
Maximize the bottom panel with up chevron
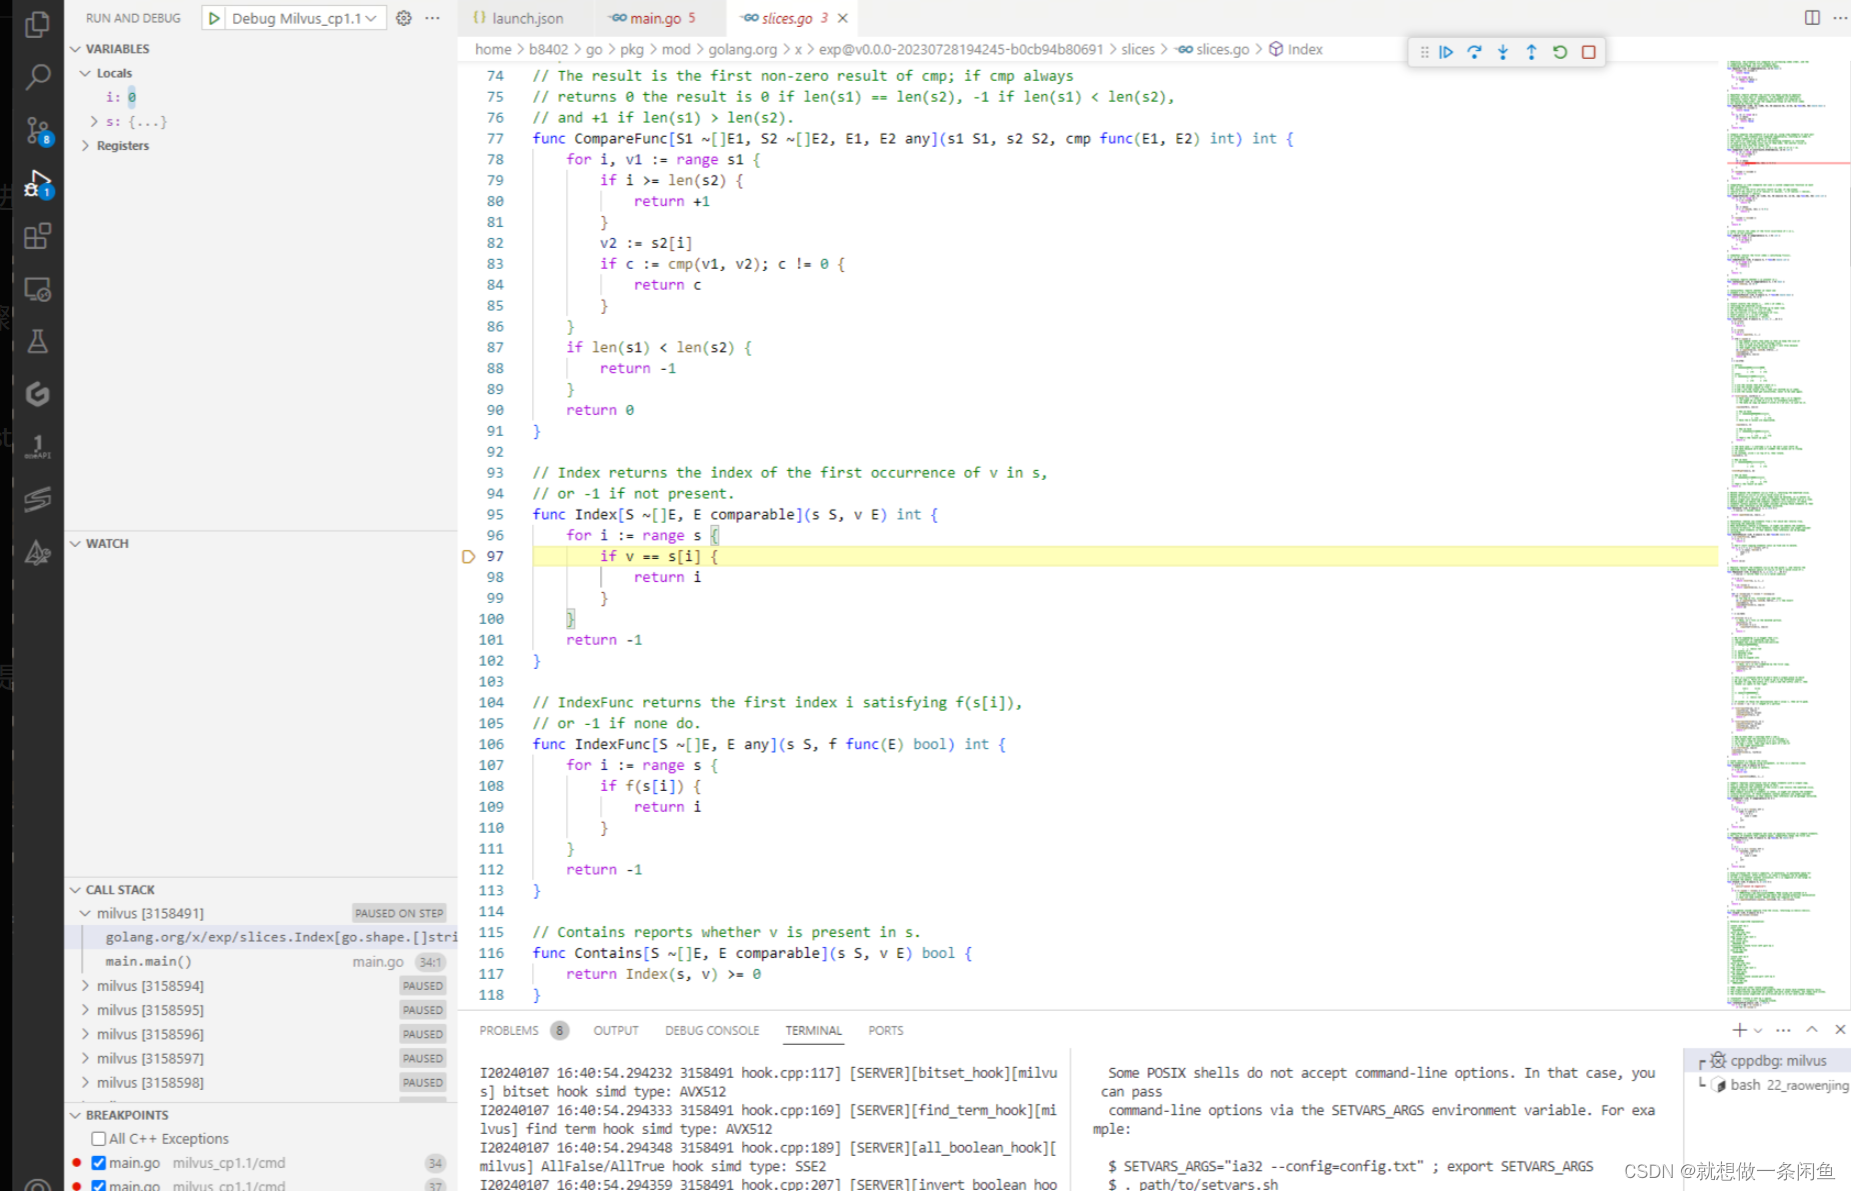tap(1812, 1030)
